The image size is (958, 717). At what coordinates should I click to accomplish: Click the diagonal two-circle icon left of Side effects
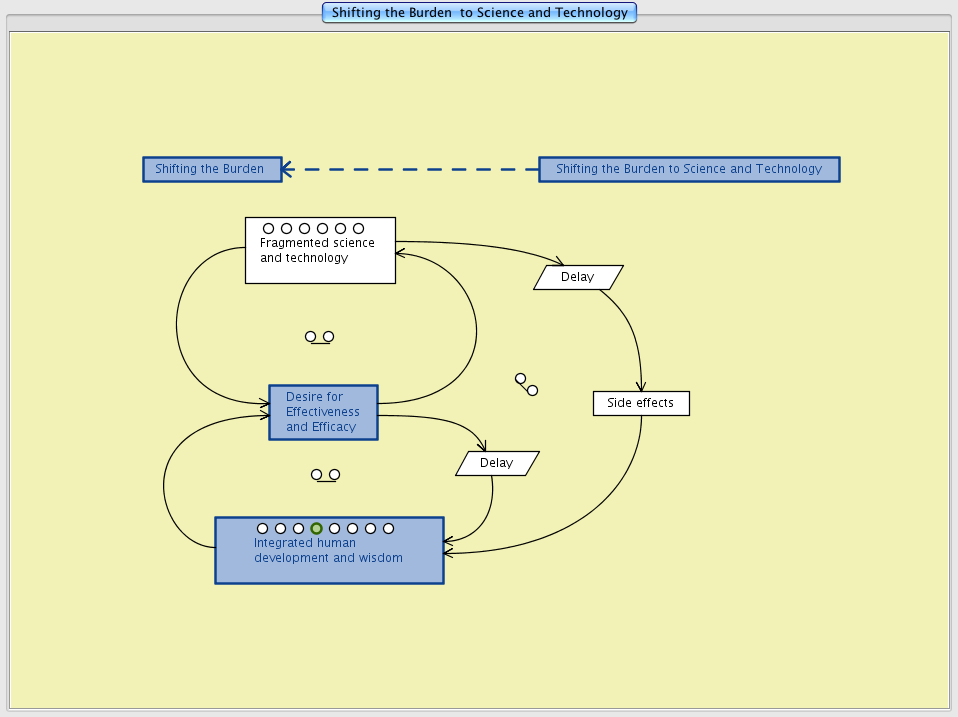pos(526,384)
